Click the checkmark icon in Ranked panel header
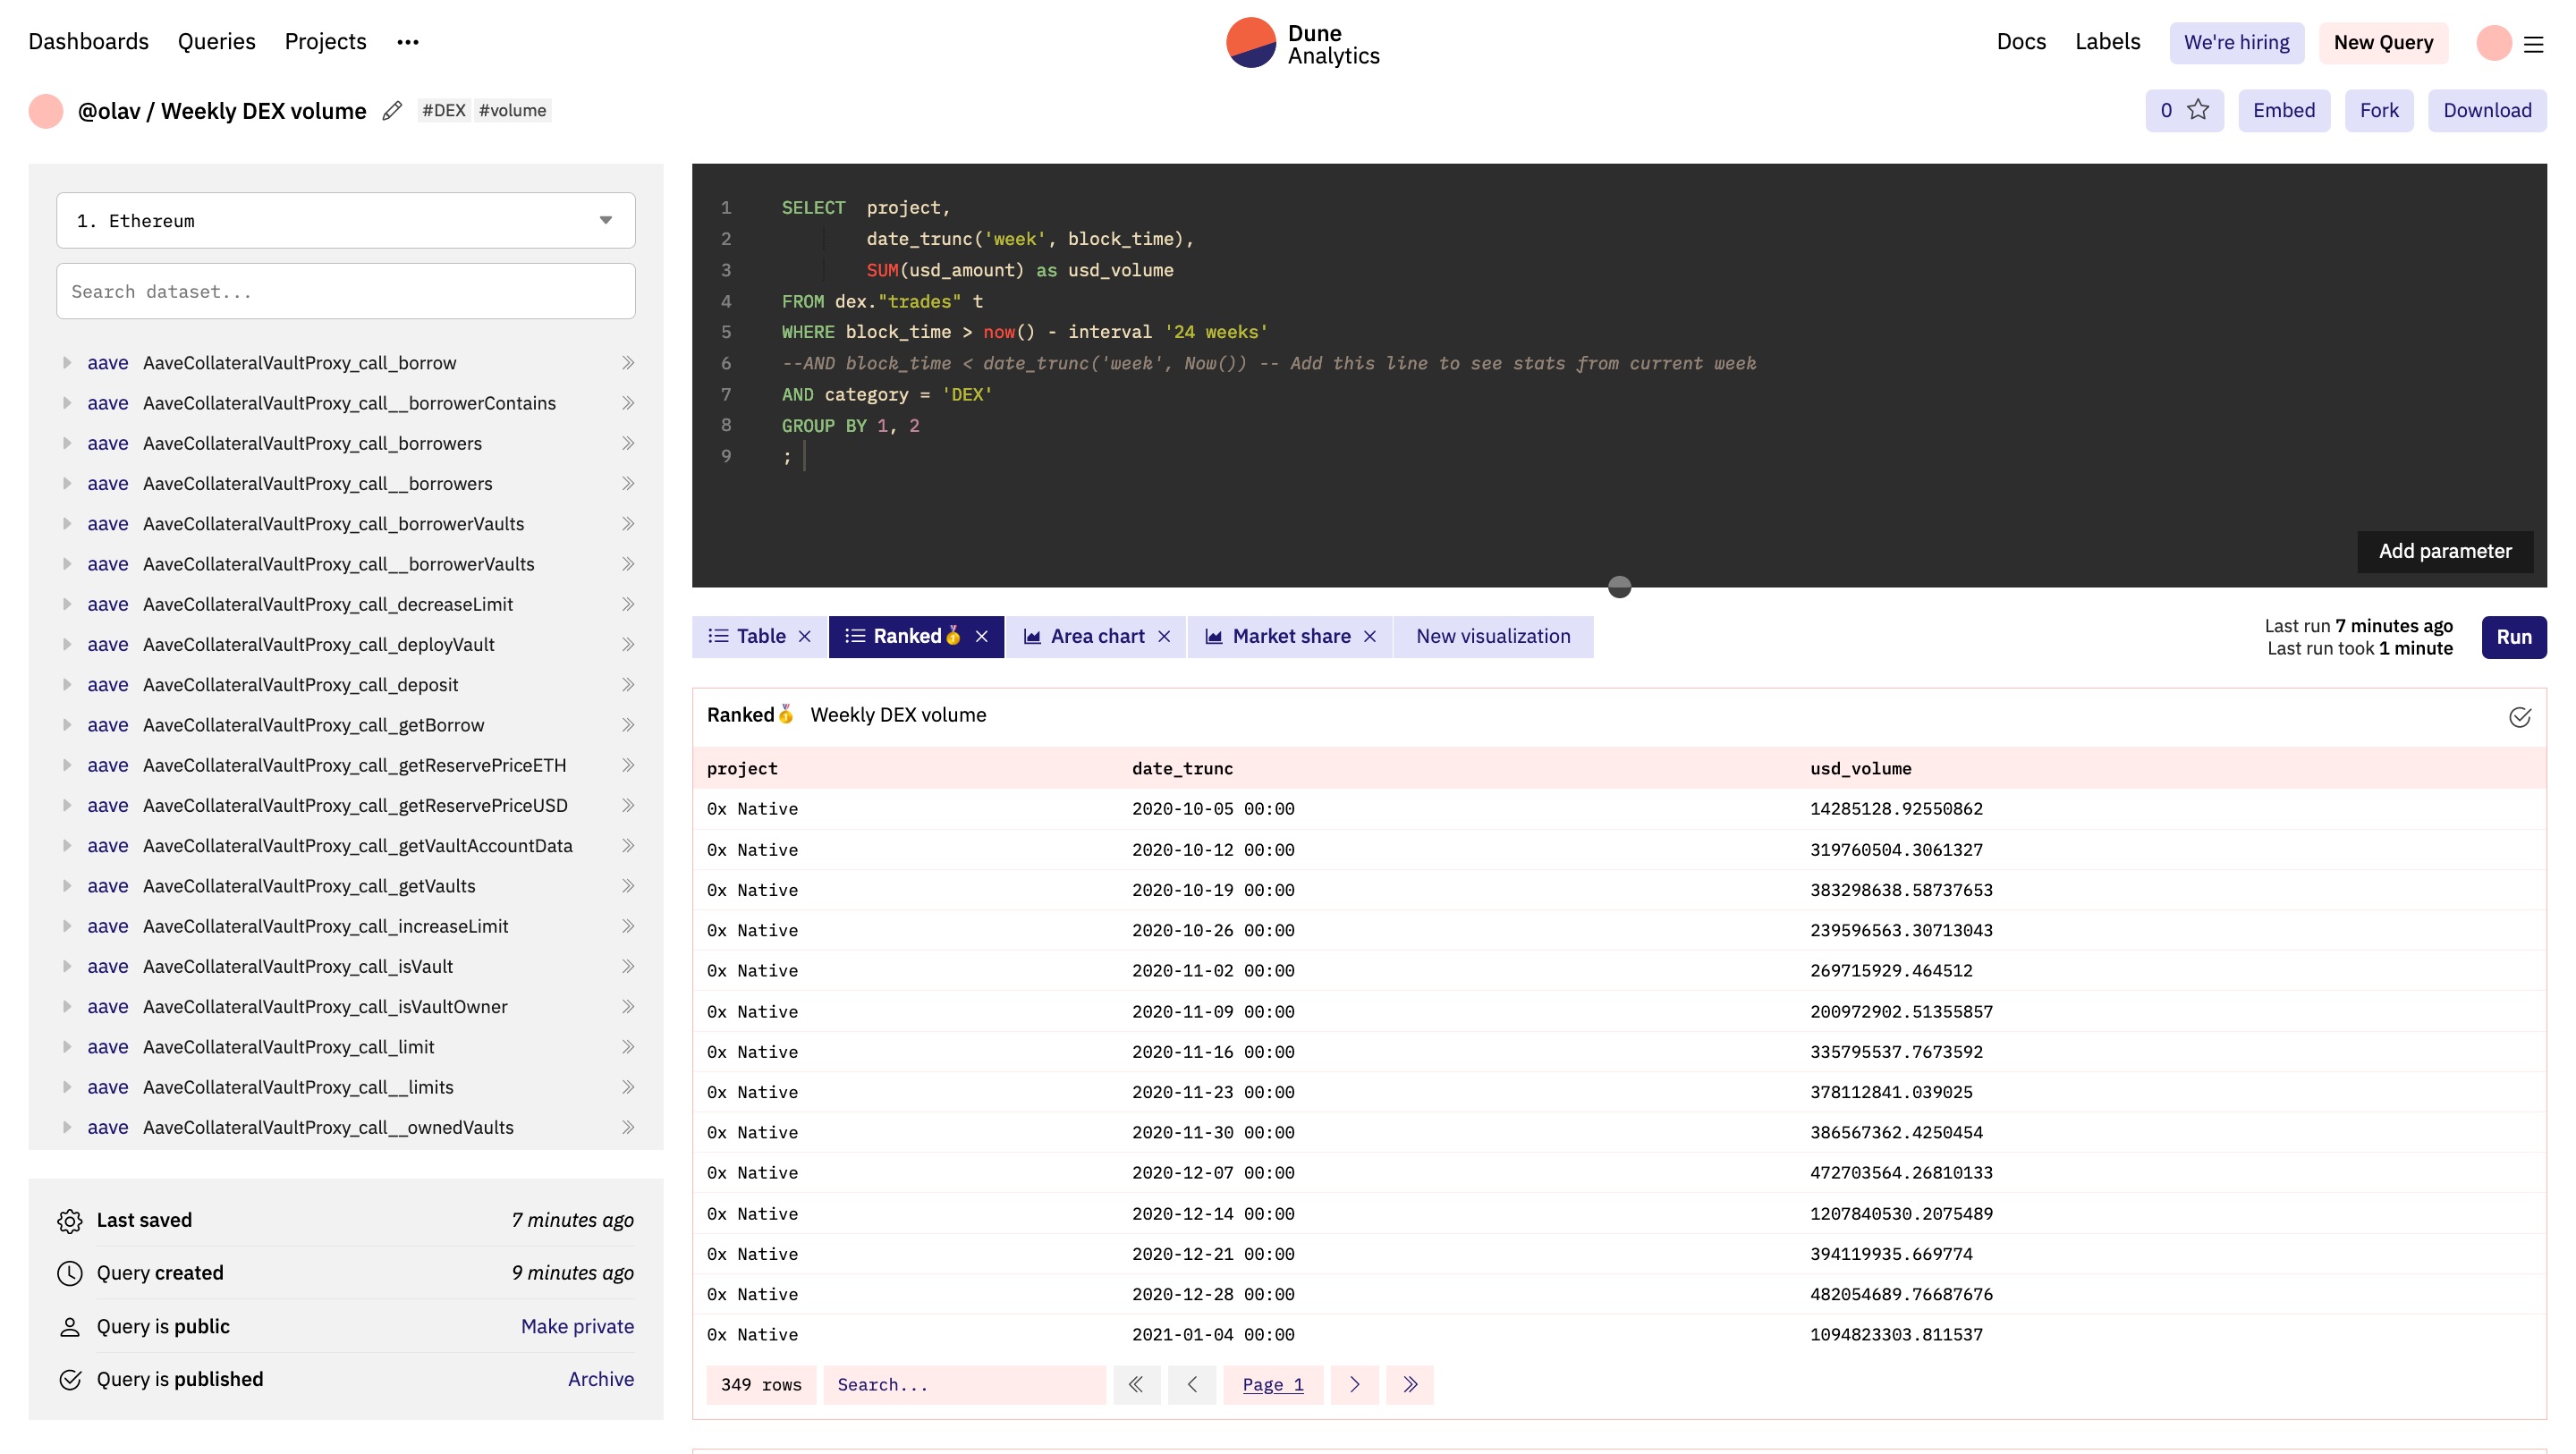The height and width of the screenshot is (1454, 2576). pos(2519,717)
